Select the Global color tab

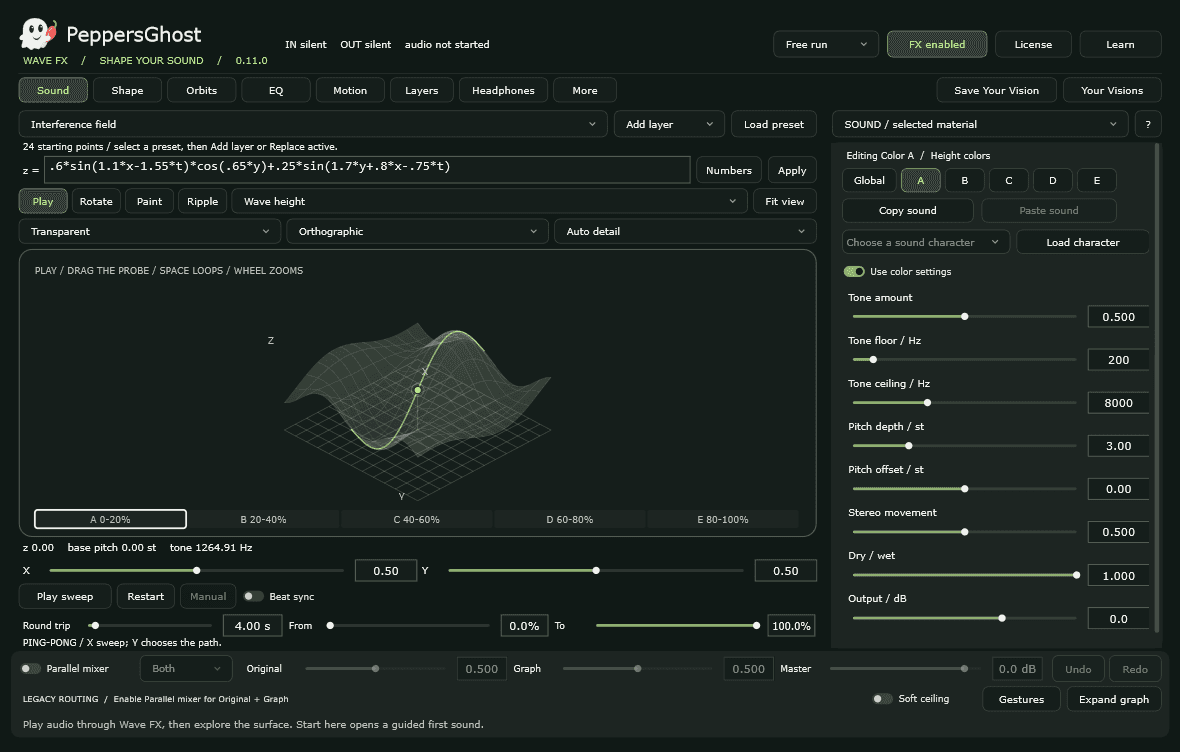[x=869, y=181]
